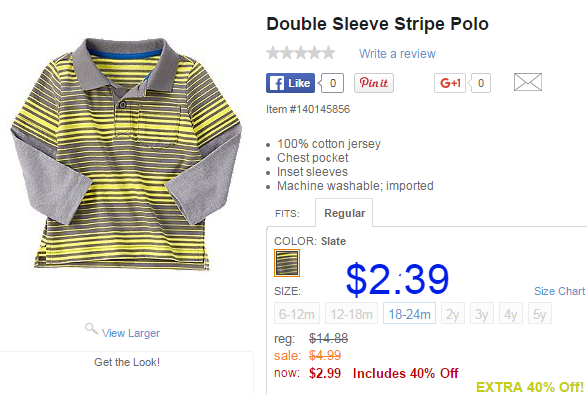The height and width of the screenshot is (395, 587).
Task: Click the Google +1 button
Action: (x=450, y=83)
